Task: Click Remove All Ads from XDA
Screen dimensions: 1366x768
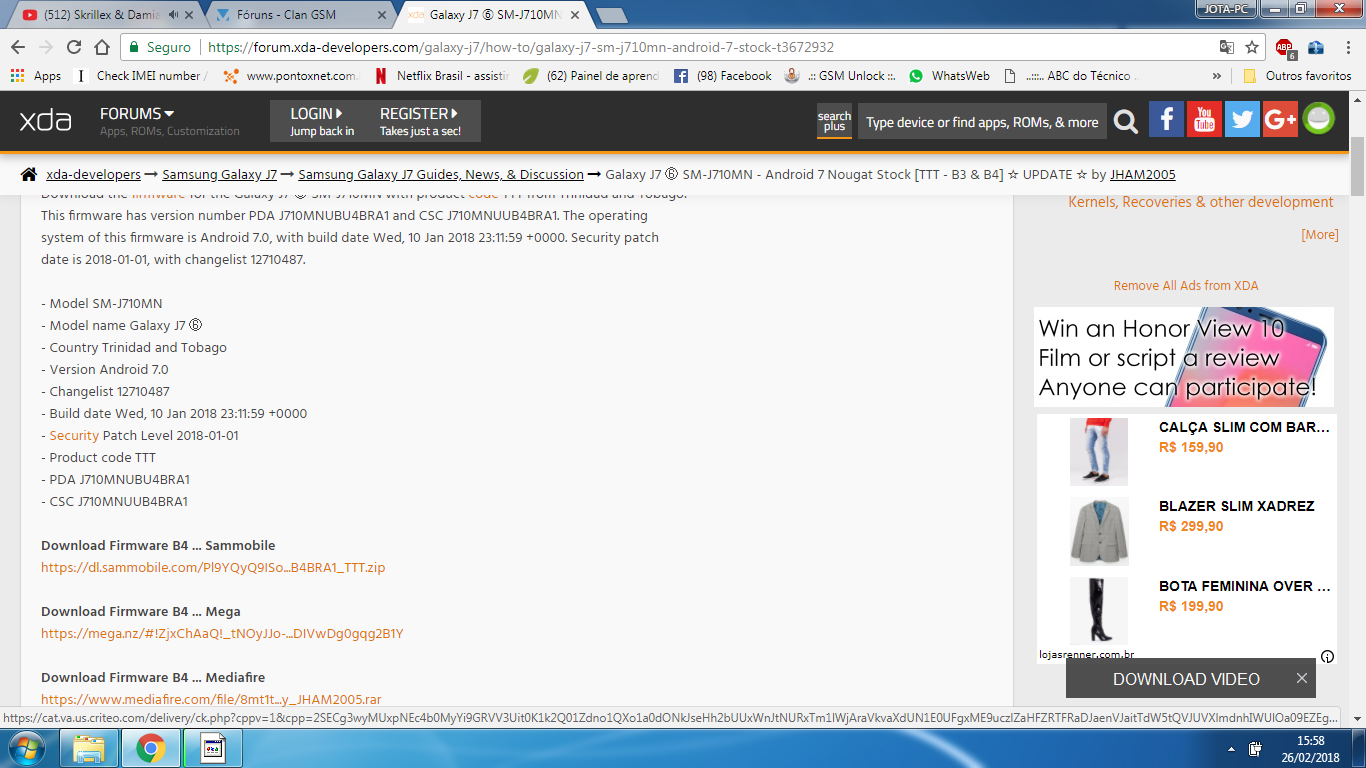Action: coord(1186,286)
